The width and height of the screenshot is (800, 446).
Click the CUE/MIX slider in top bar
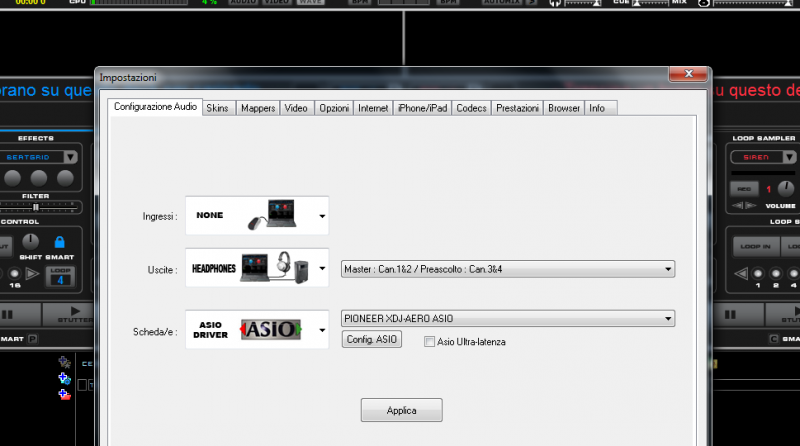coord(651,3)
